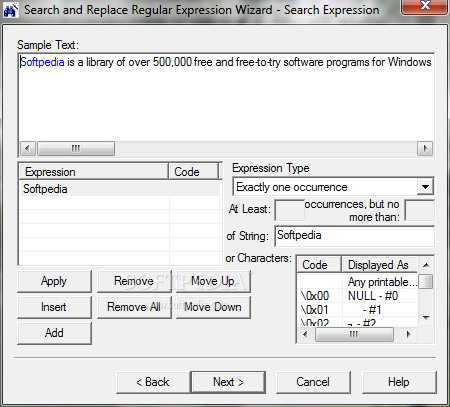
Task: Click Characters list vertical scrollbar thumb
Action: (426, 281)
